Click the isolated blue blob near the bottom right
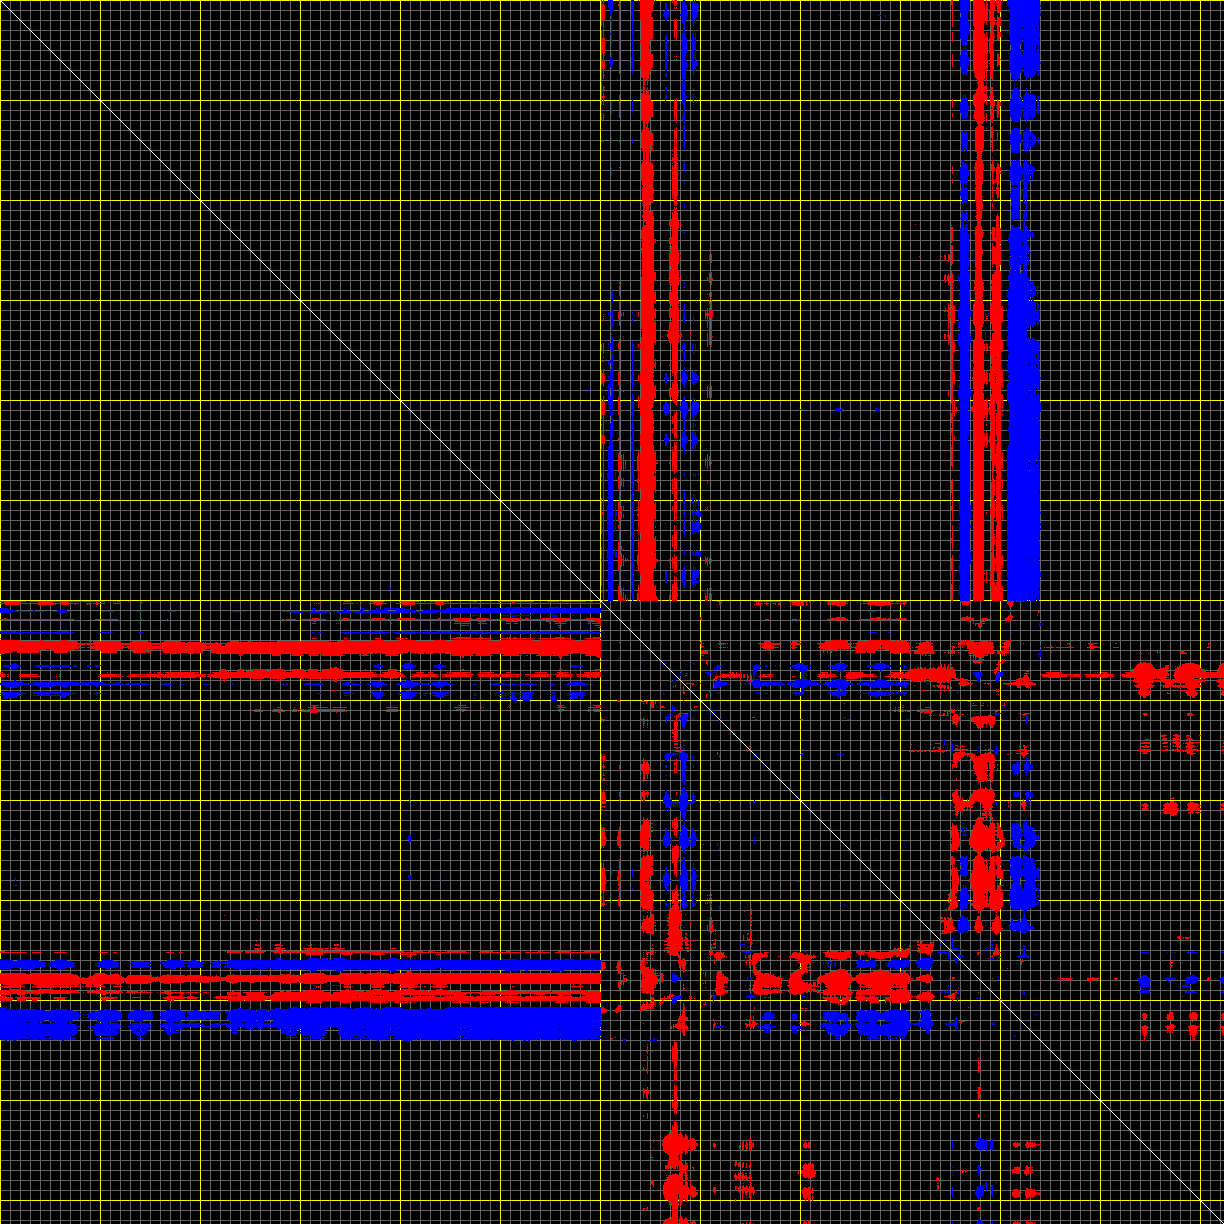The height and width of the screenshot is (1224, 1224). click(x=982, y=1143)
